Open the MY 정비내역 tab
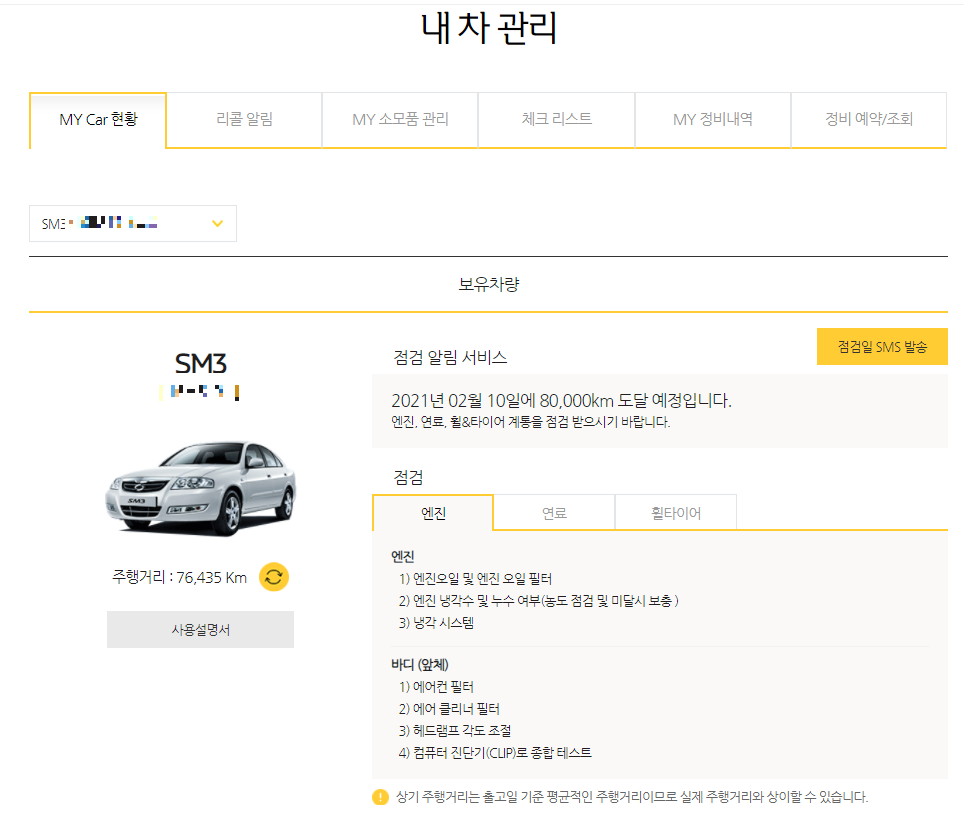This screenshot has width=964, height=816. point(713,121)
